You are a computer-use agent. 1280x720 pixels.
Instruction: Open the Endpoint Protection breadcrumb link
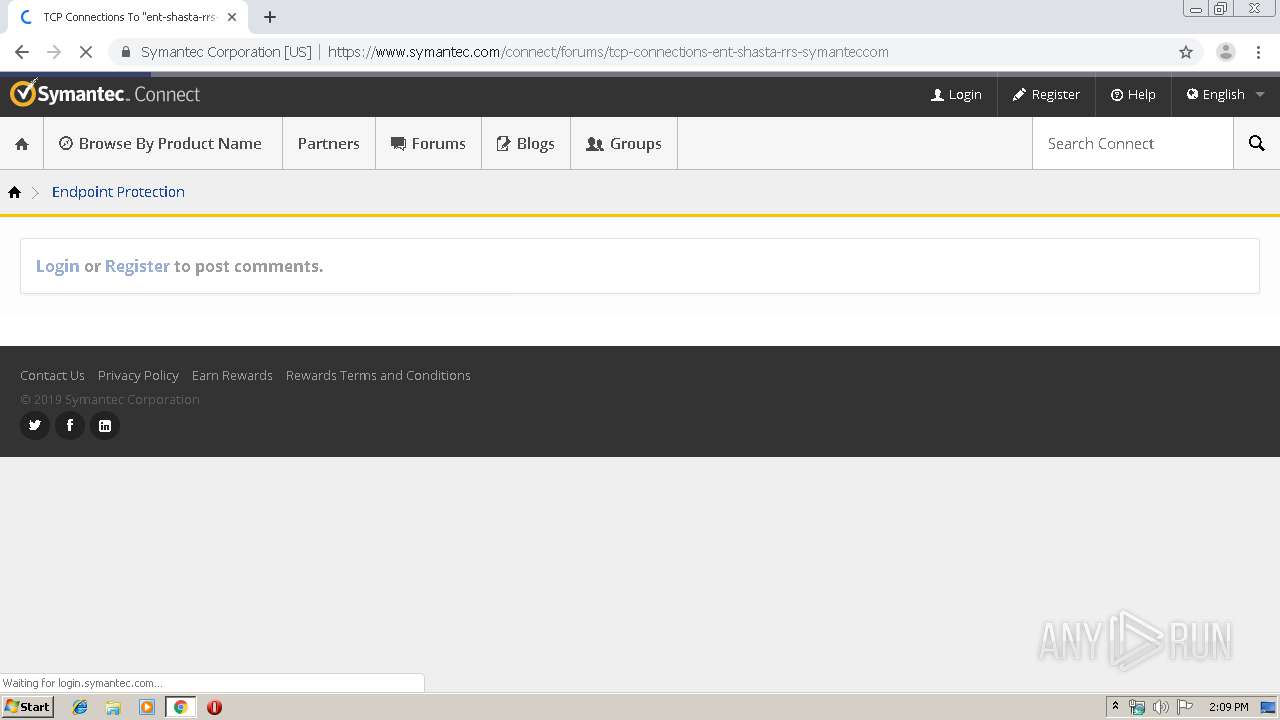(x=118, y=192)
